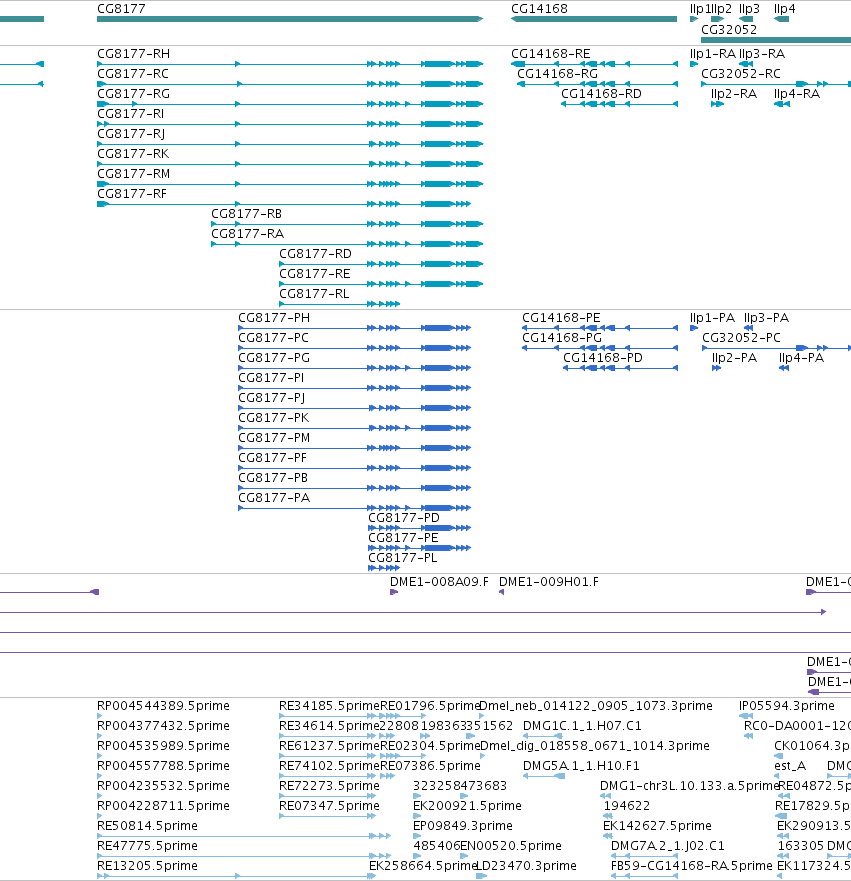Select protein CG8177-PM
This screenshot has width=851, height=881.
(x=274, y=438)
